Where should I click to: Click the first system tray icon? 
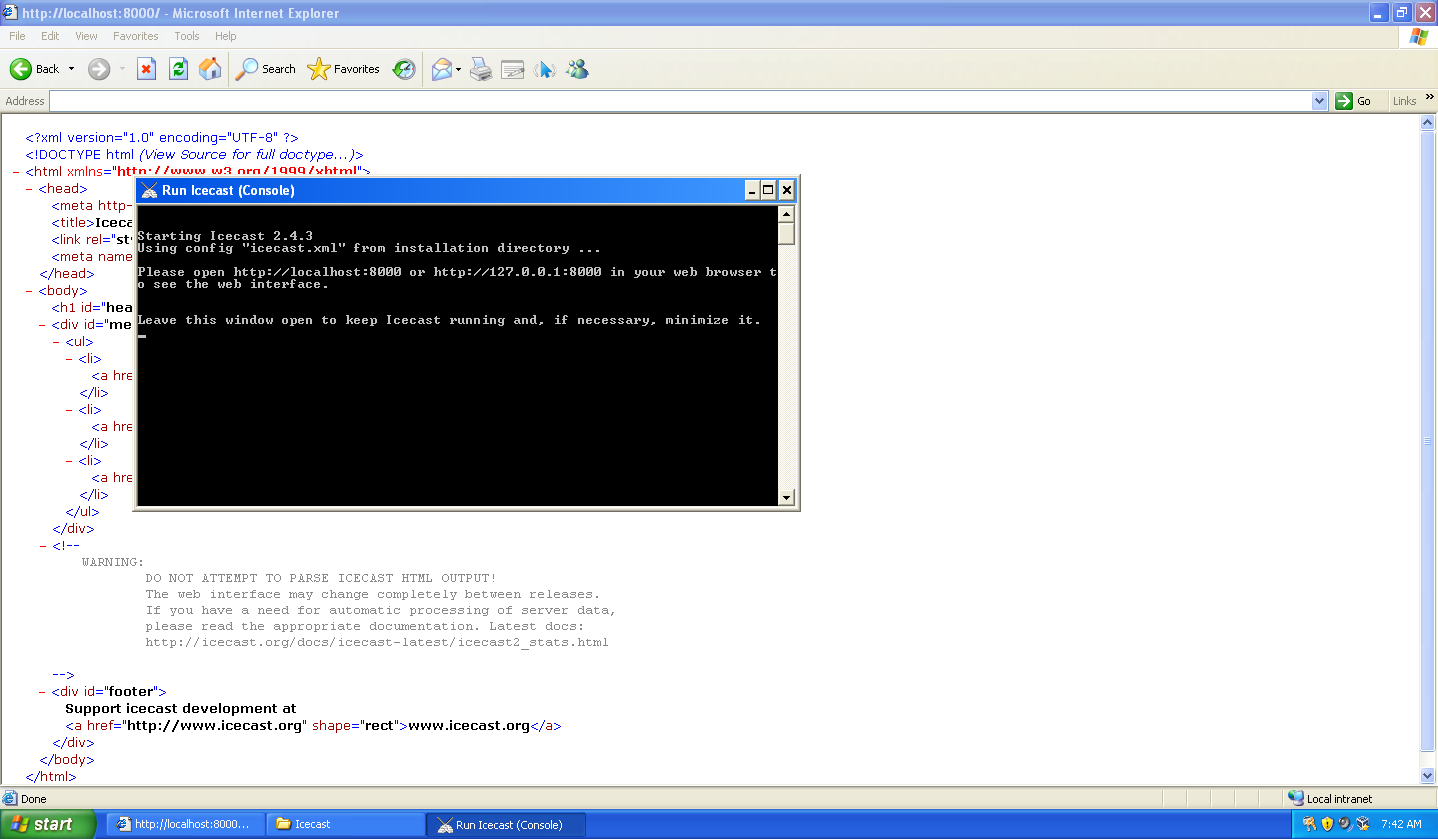(1310, 824)
